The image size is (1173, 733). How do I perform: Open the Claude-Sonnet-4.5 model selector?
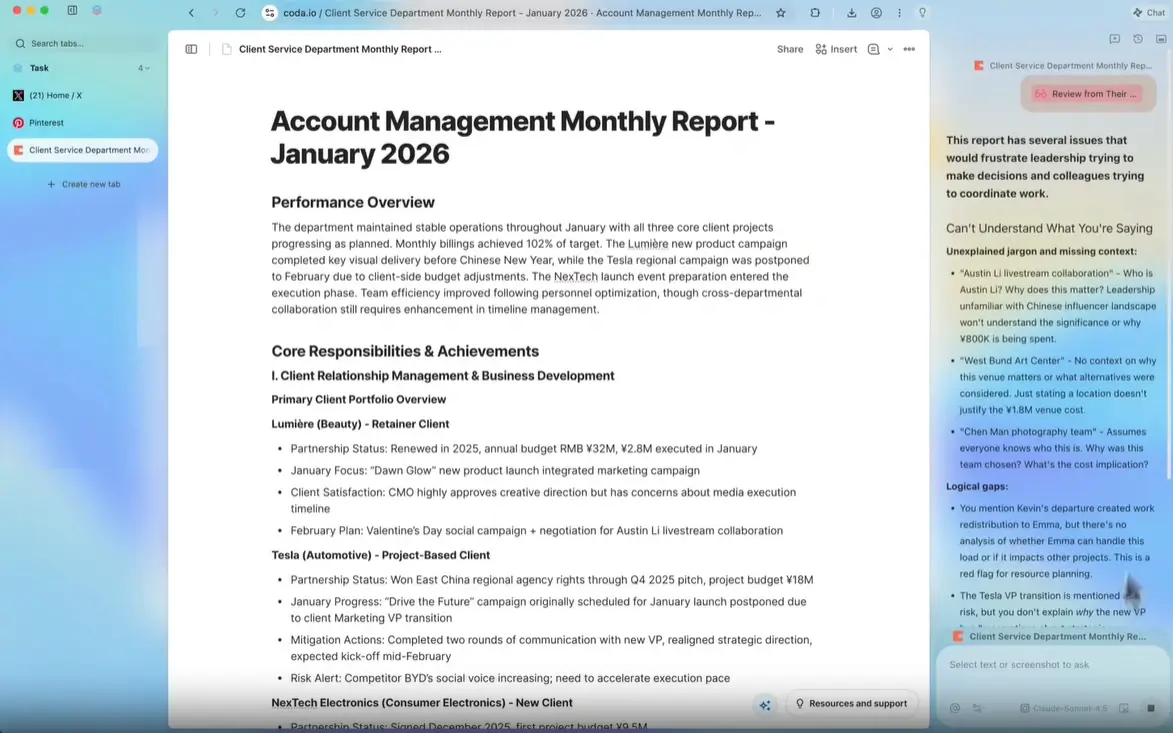(1063, 708)
